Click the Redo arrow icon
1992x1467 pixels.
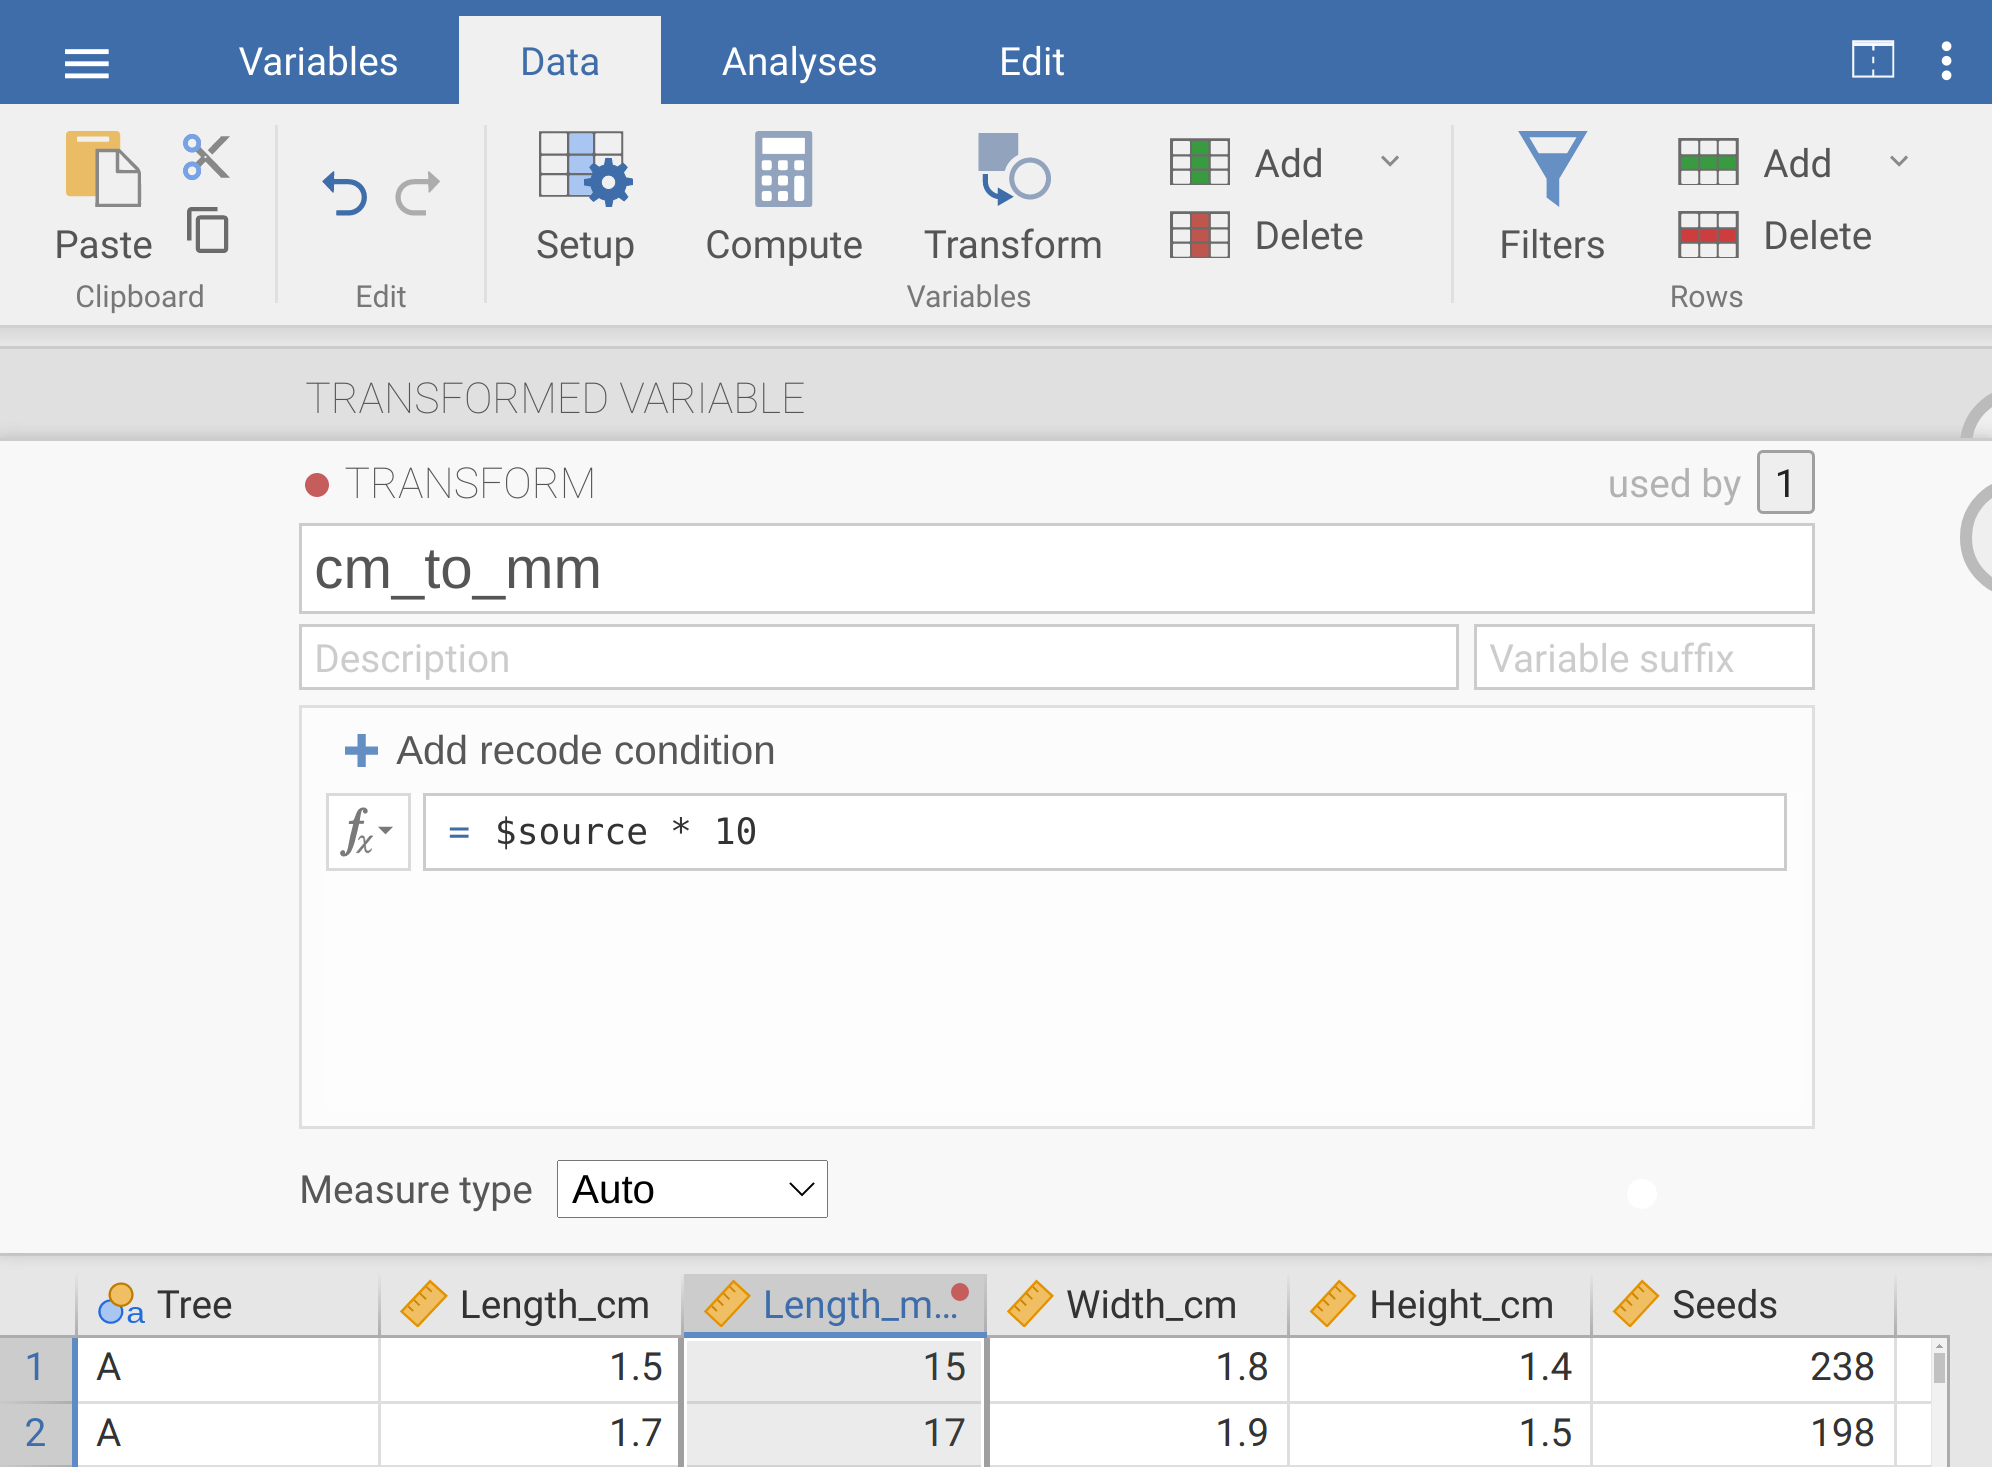pos(418,194)
